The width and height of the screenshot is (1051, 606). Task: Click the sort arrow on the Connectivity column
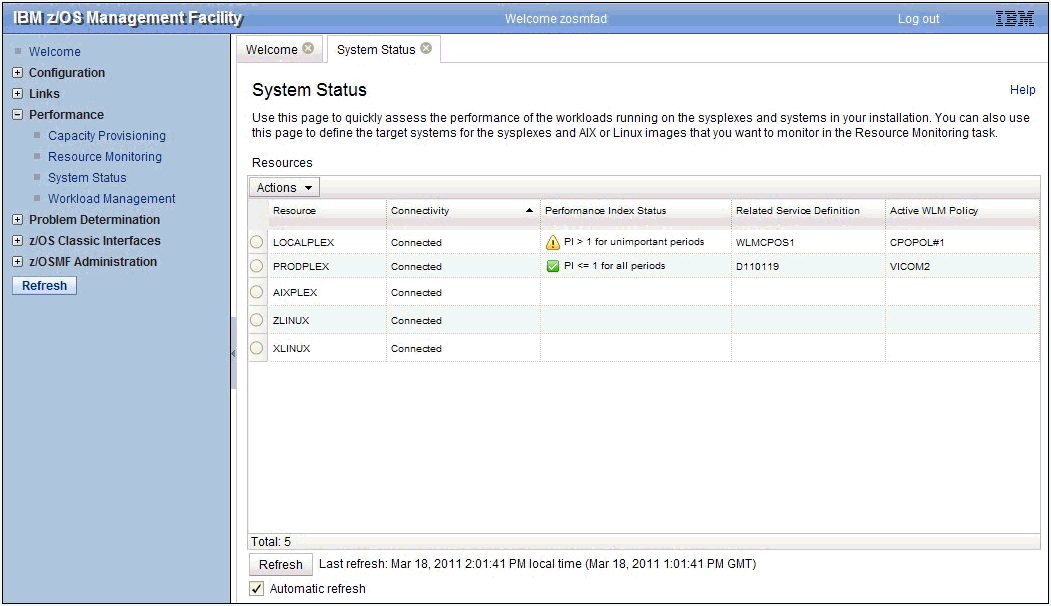(531, 210)
